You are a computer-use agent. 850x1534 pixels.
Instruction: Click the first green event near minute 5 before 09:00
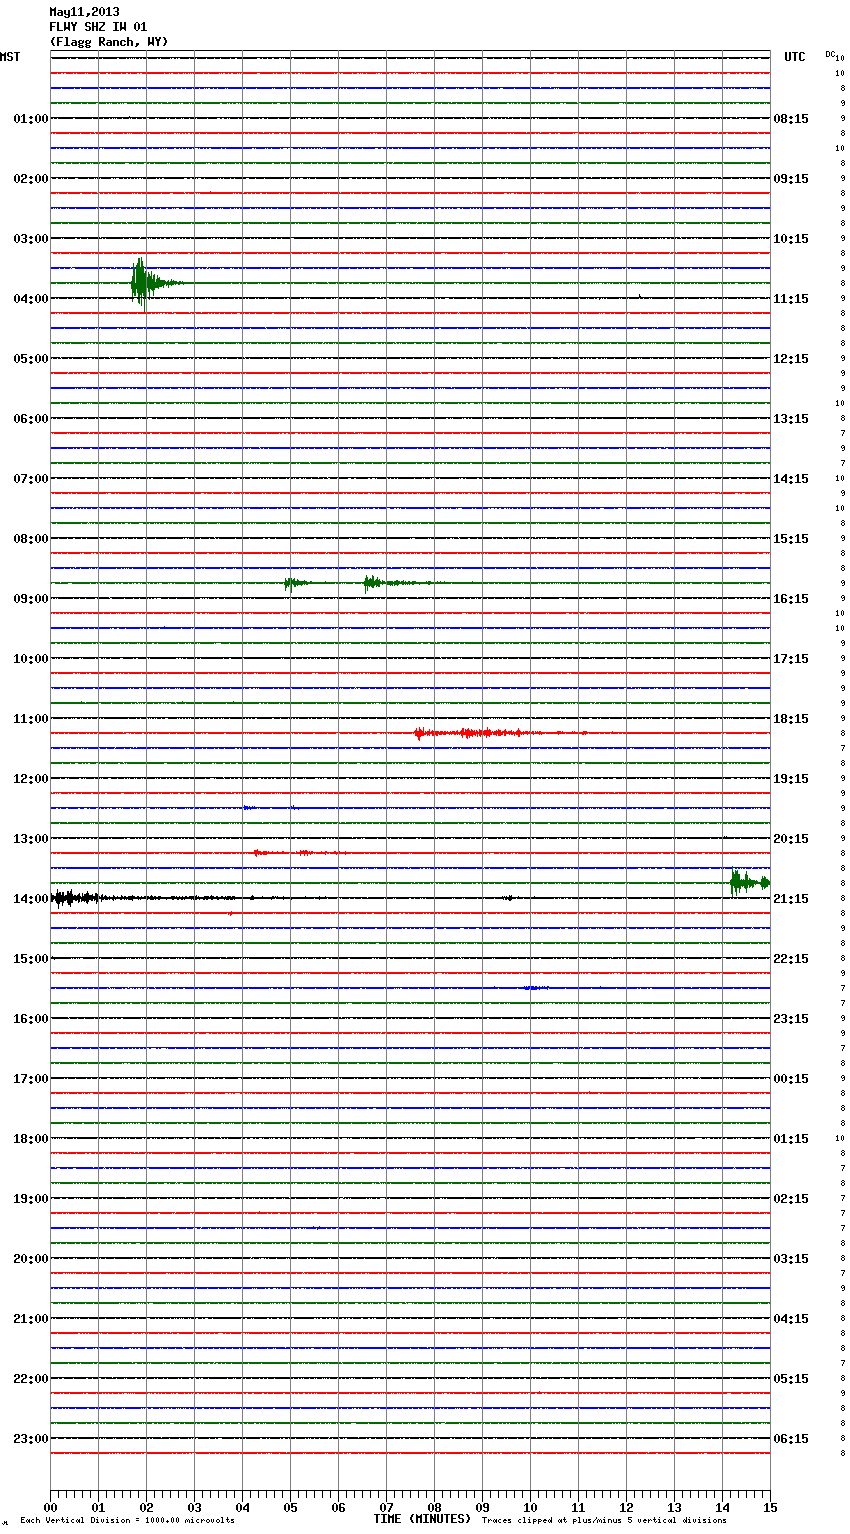pyautogui.click(x=296, y=583)
